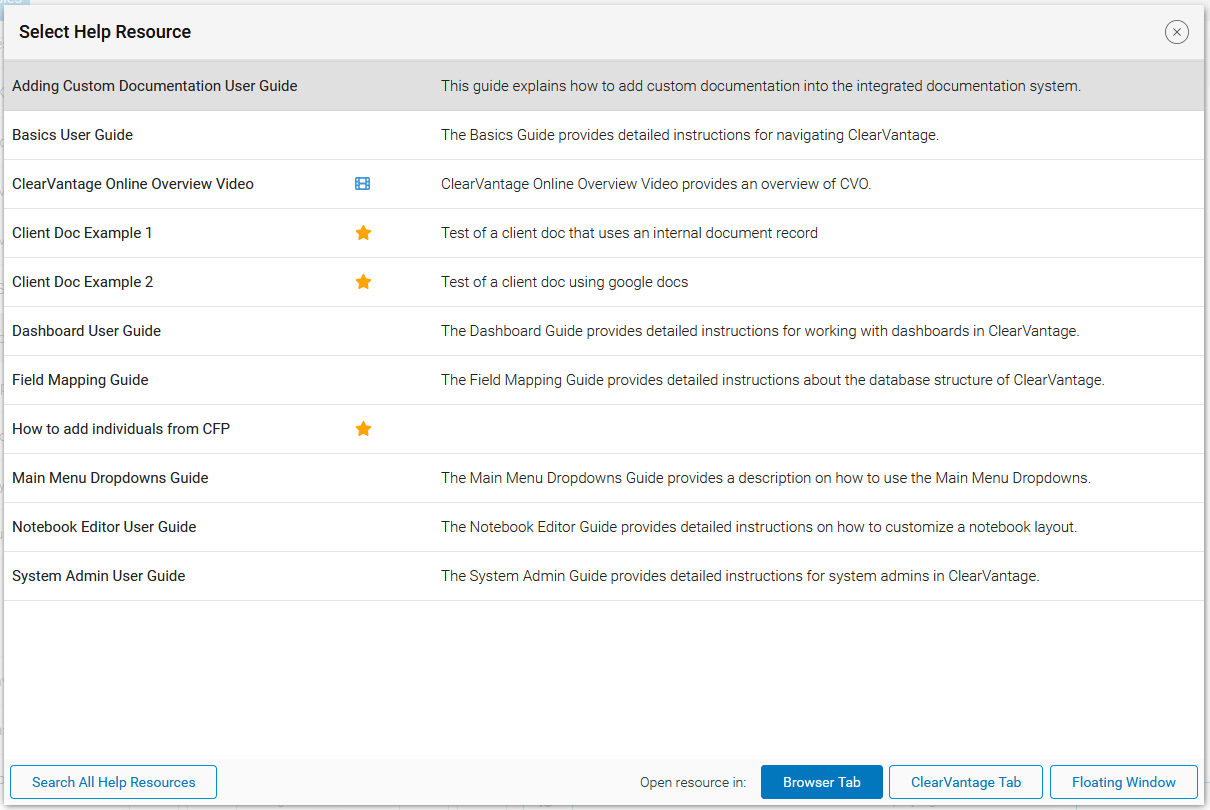
Task: Click the star next to How to add individuals from CFP
Action: click(364, 429)
